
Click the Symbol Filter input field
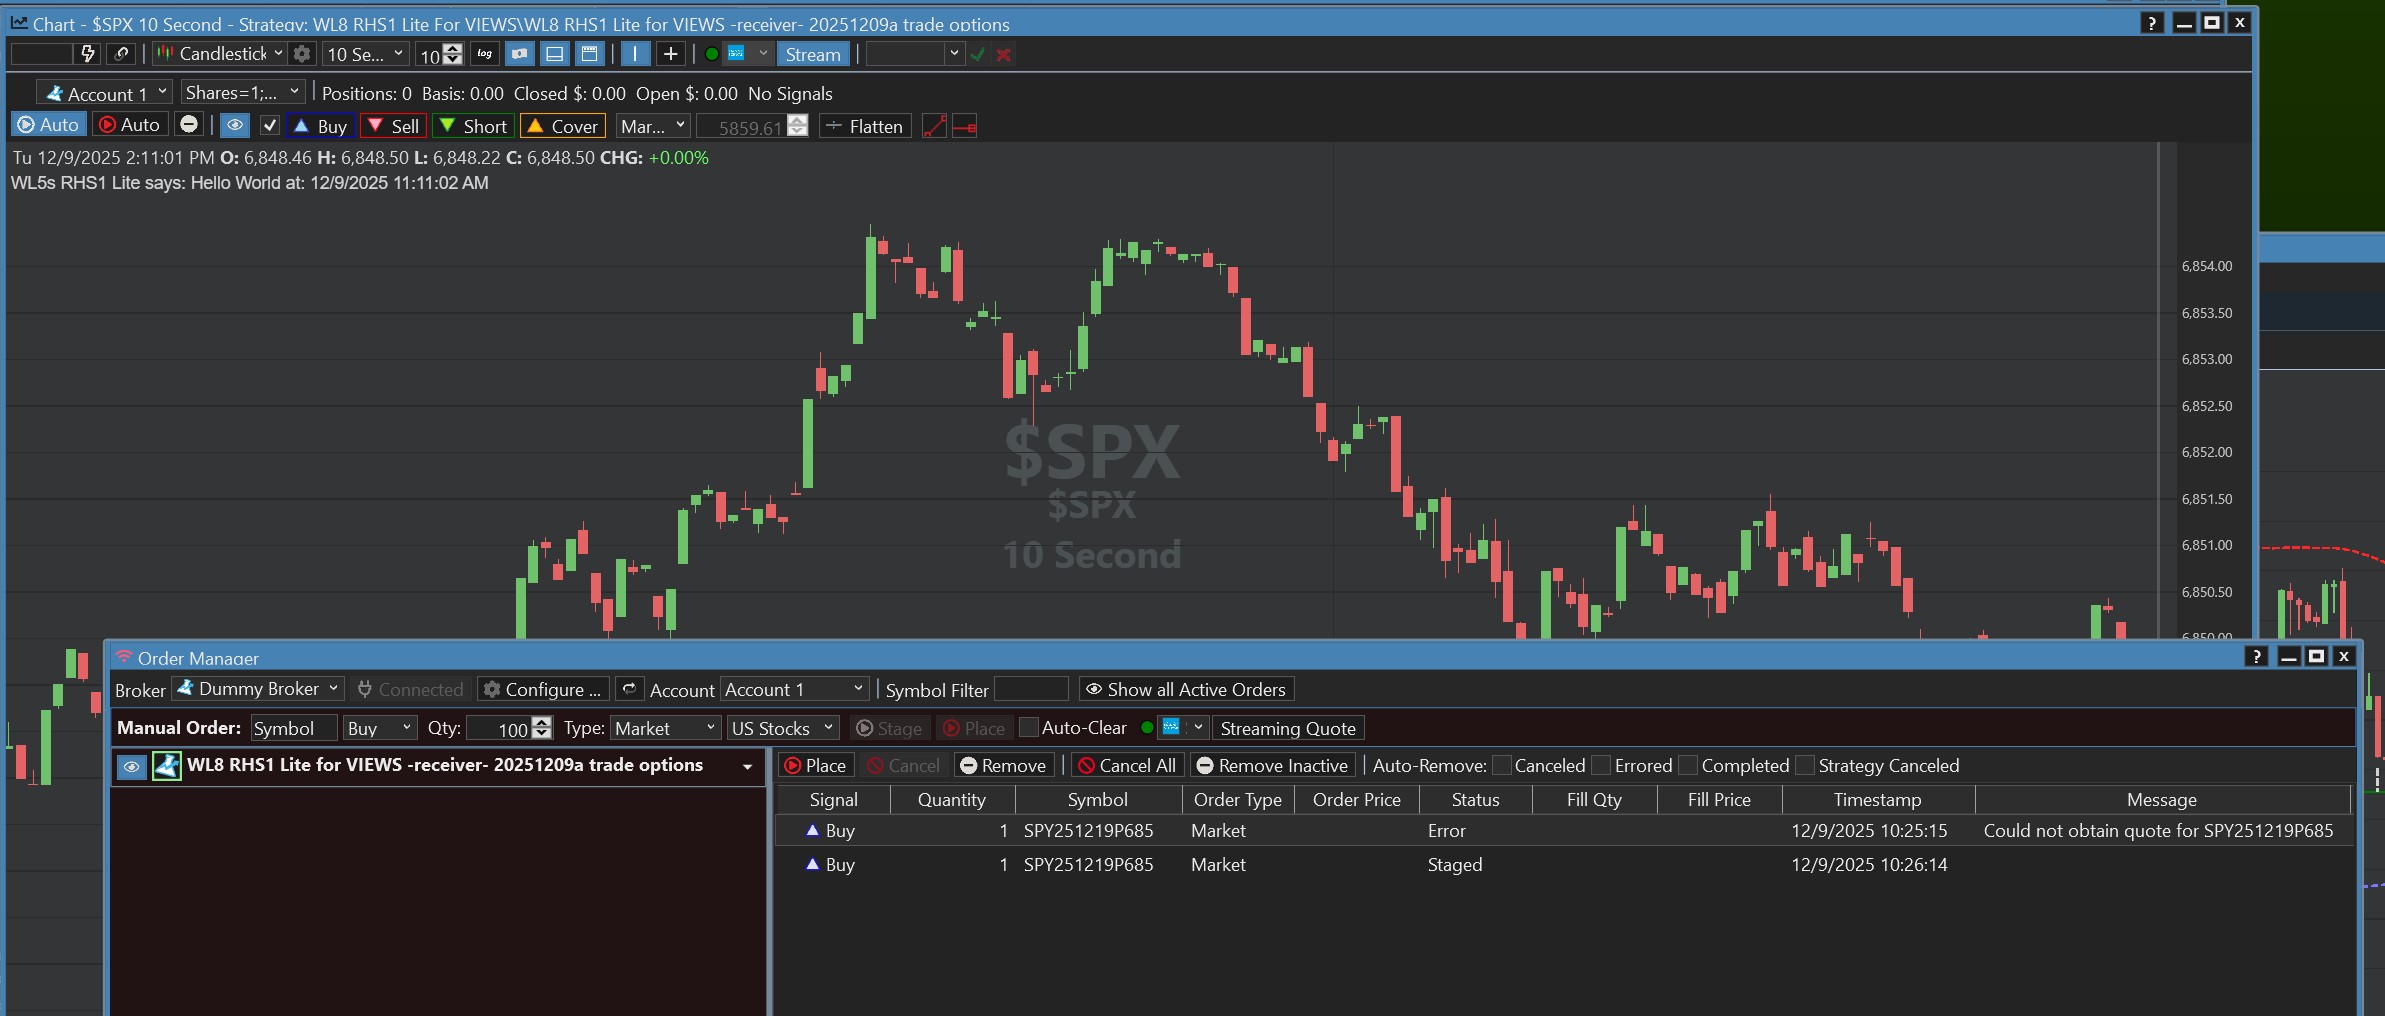tap(1031, 689)
